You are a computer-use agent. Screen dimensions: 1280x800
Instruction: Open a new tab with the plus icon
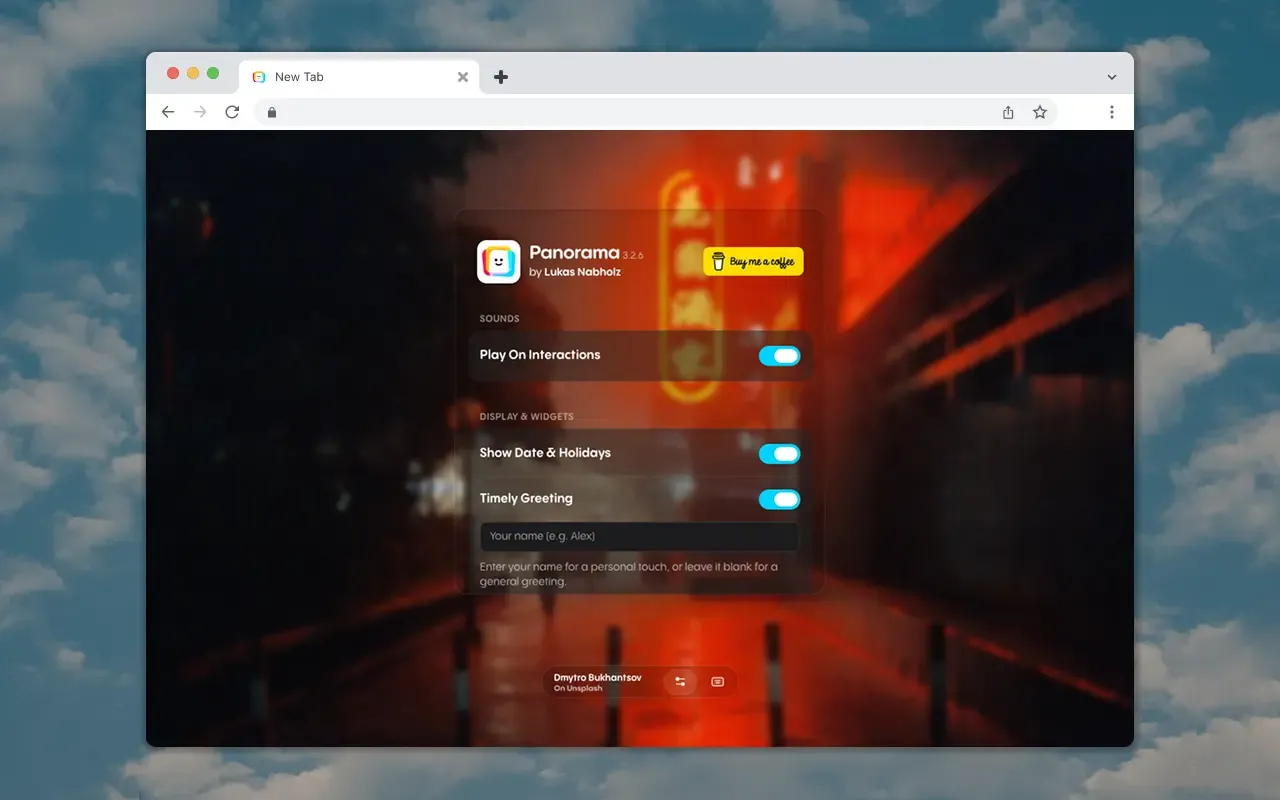(x=501, y=77)
